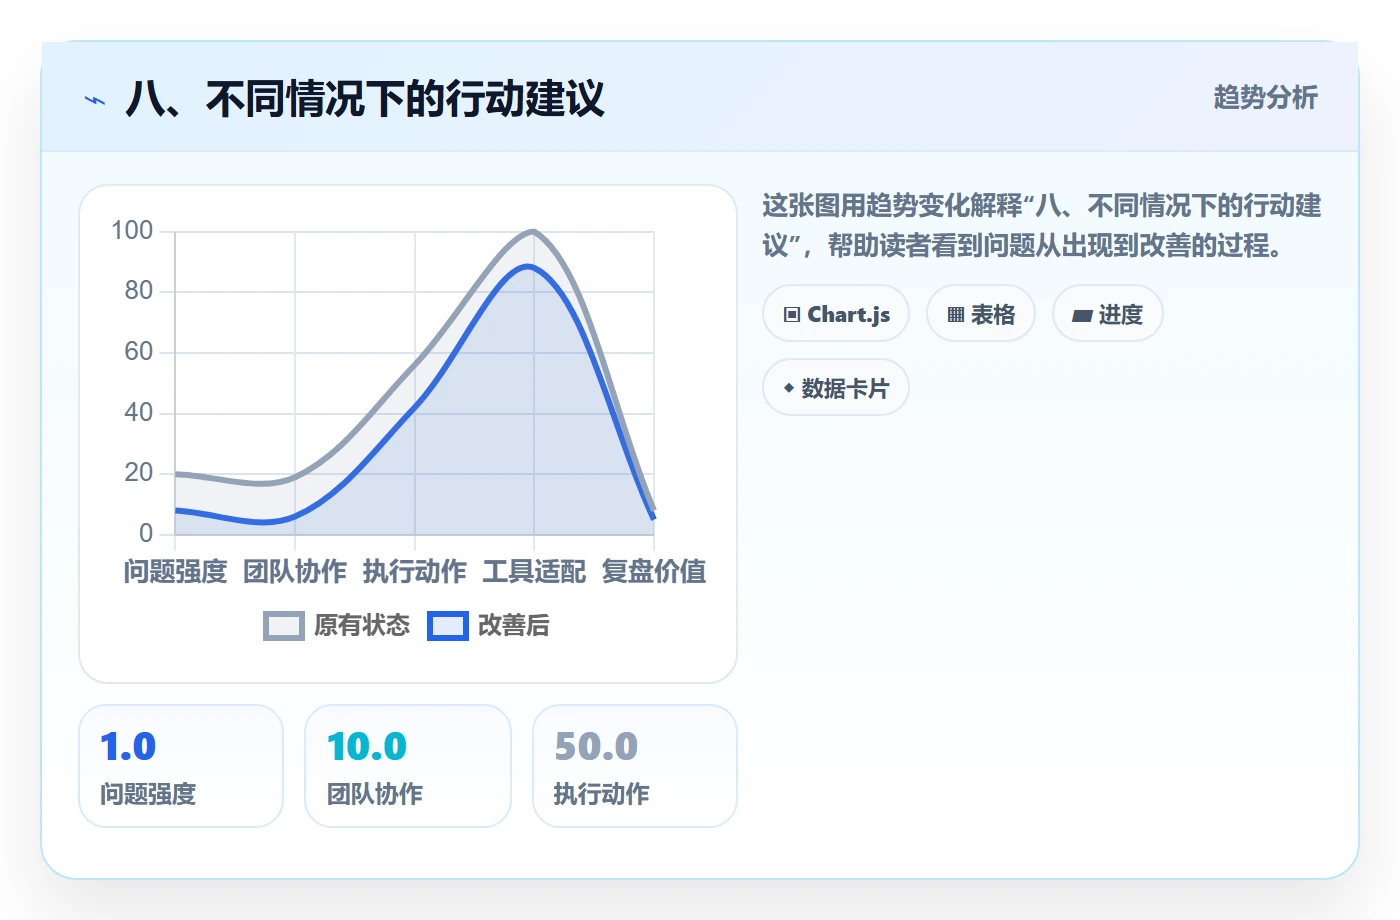Toggle the 改善后 legend series
1400x920 pixels.
click(x=489, y=626)
